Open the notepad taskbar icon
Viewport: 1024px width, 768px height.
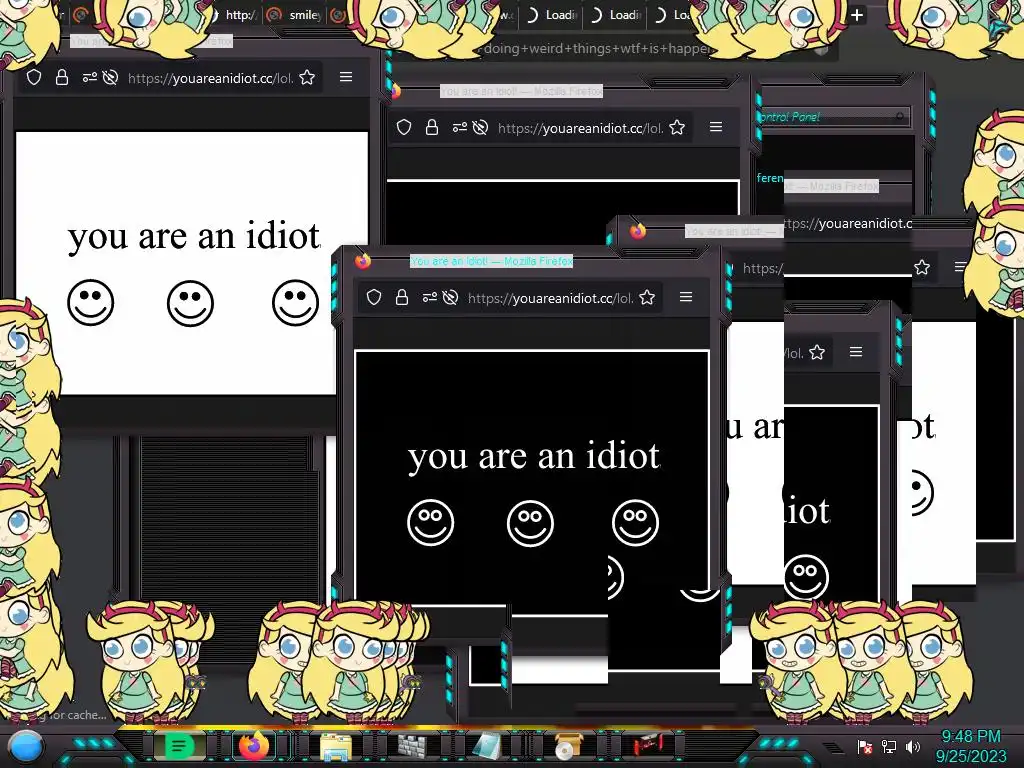point(487,746)
